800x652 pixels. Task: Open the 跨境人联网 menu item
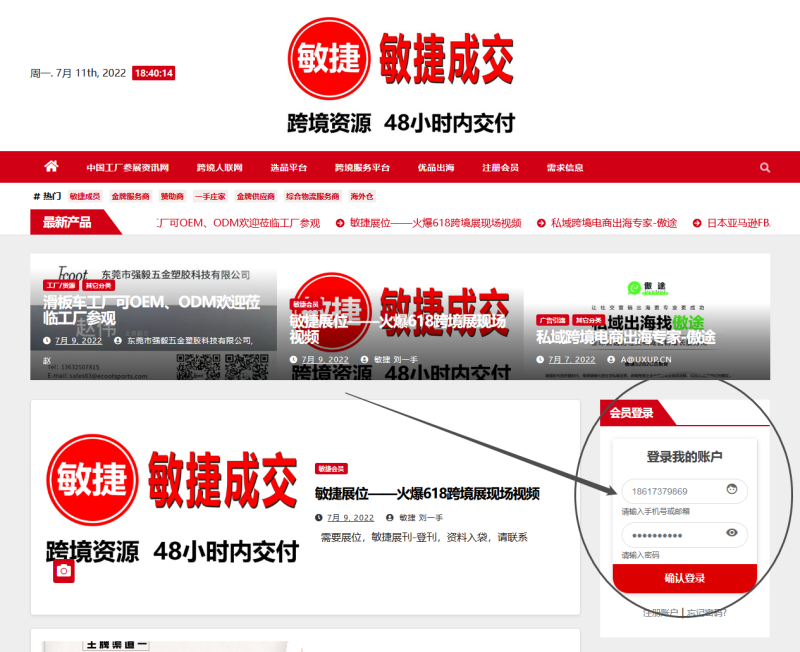point(219,167)
